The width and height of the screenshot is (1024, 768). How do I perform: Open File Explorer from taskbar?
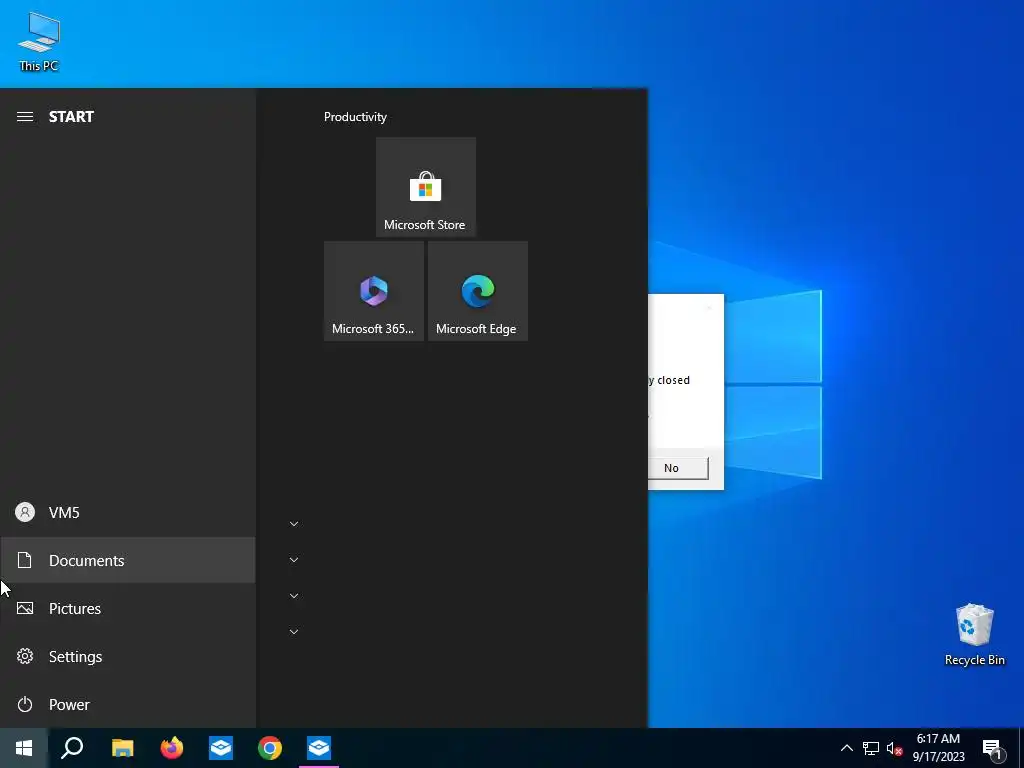(122, 748)
